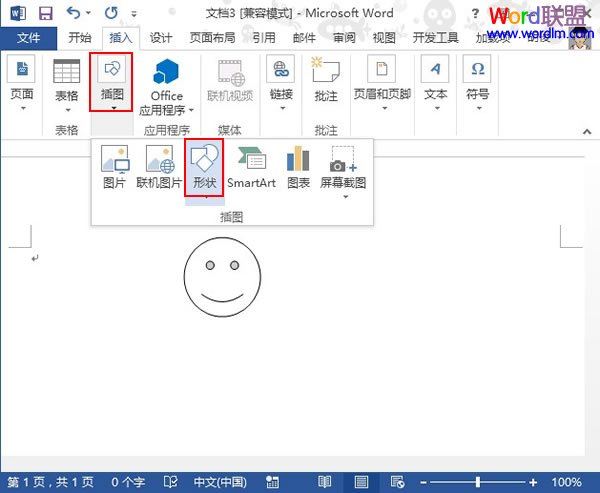600x493 pixels.
Task: Click the Save icon in quick access toolbar
Action: click(45, 14)
